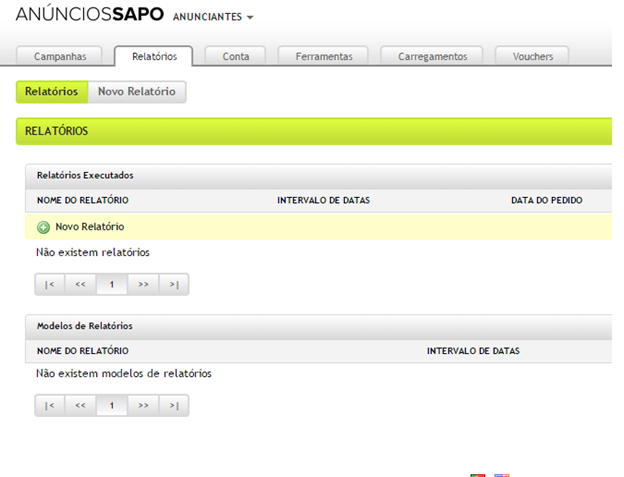Go to next page in Modelos de Relatórios
This screenshot has width=624, height=477.
pos(143,405)
